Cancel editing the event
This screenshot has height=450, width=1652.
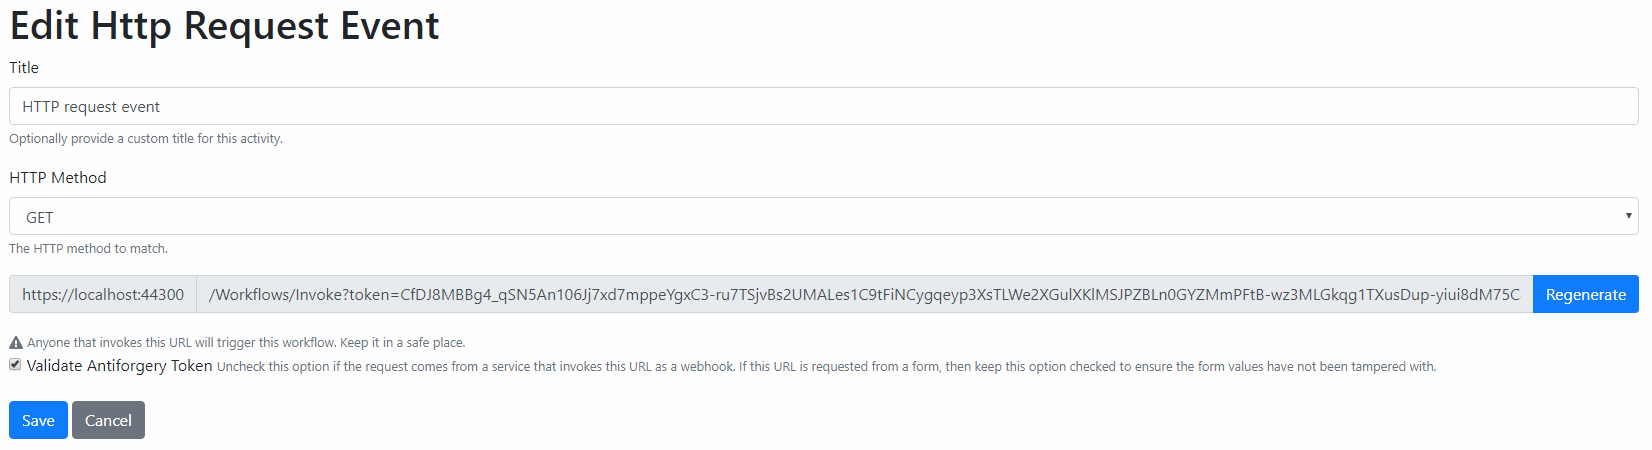point(108,420)
